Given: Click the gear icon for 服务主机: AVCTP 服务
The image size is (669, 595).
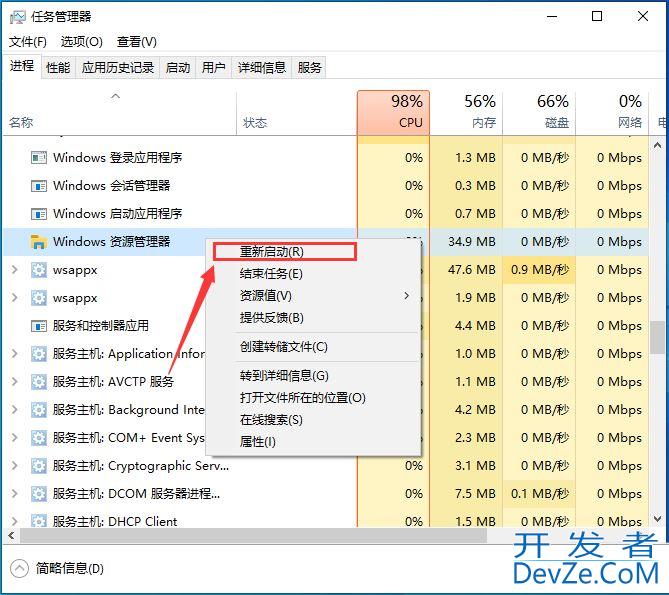Looking at the screenshot, I should [39, 382].
